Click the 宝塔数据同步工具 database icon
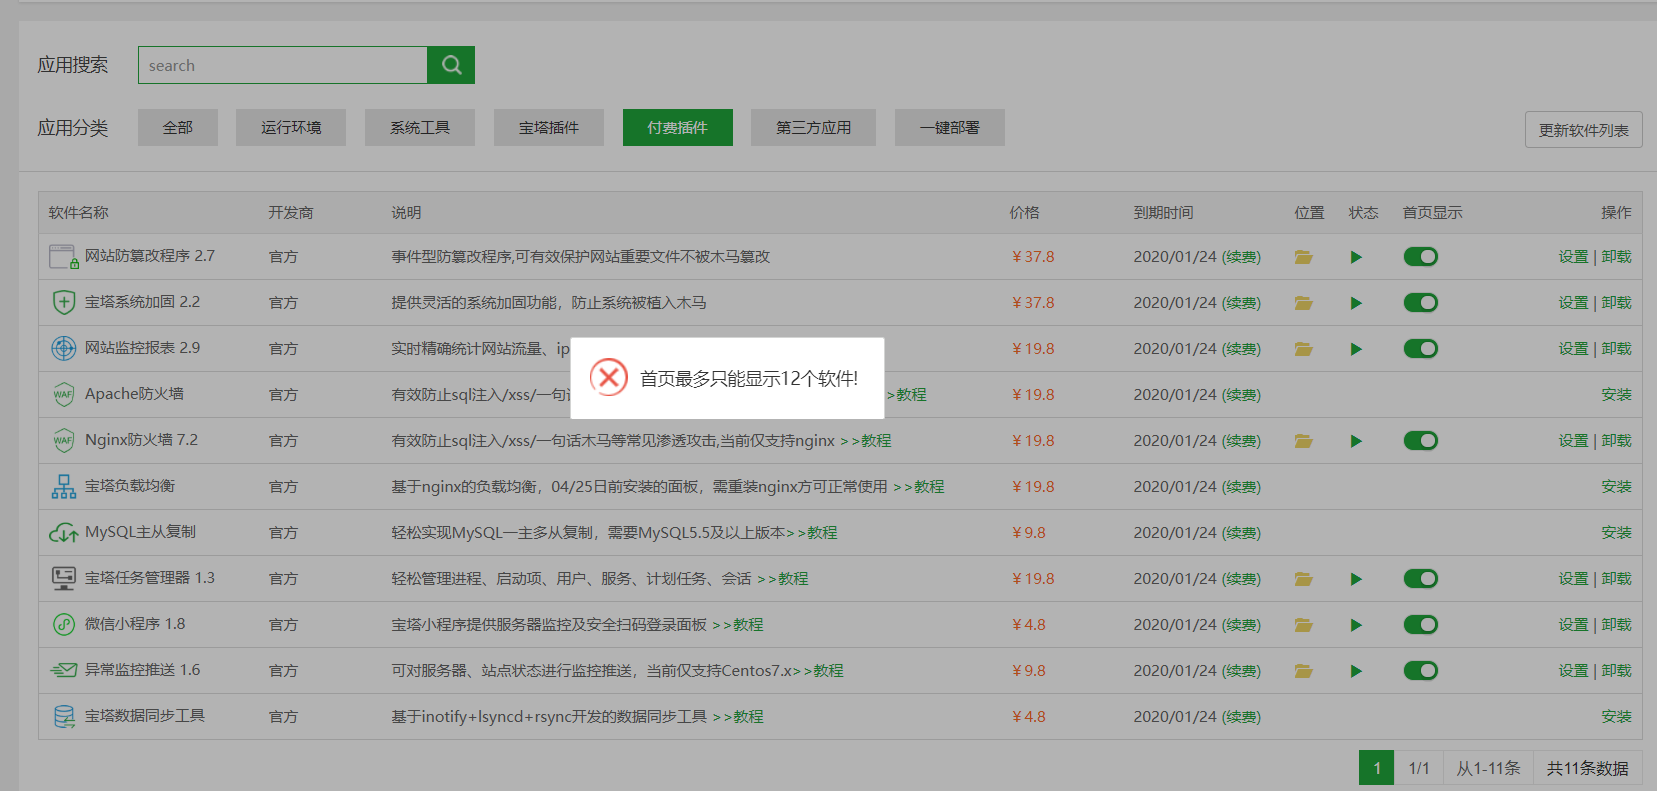 pos(64,716)
